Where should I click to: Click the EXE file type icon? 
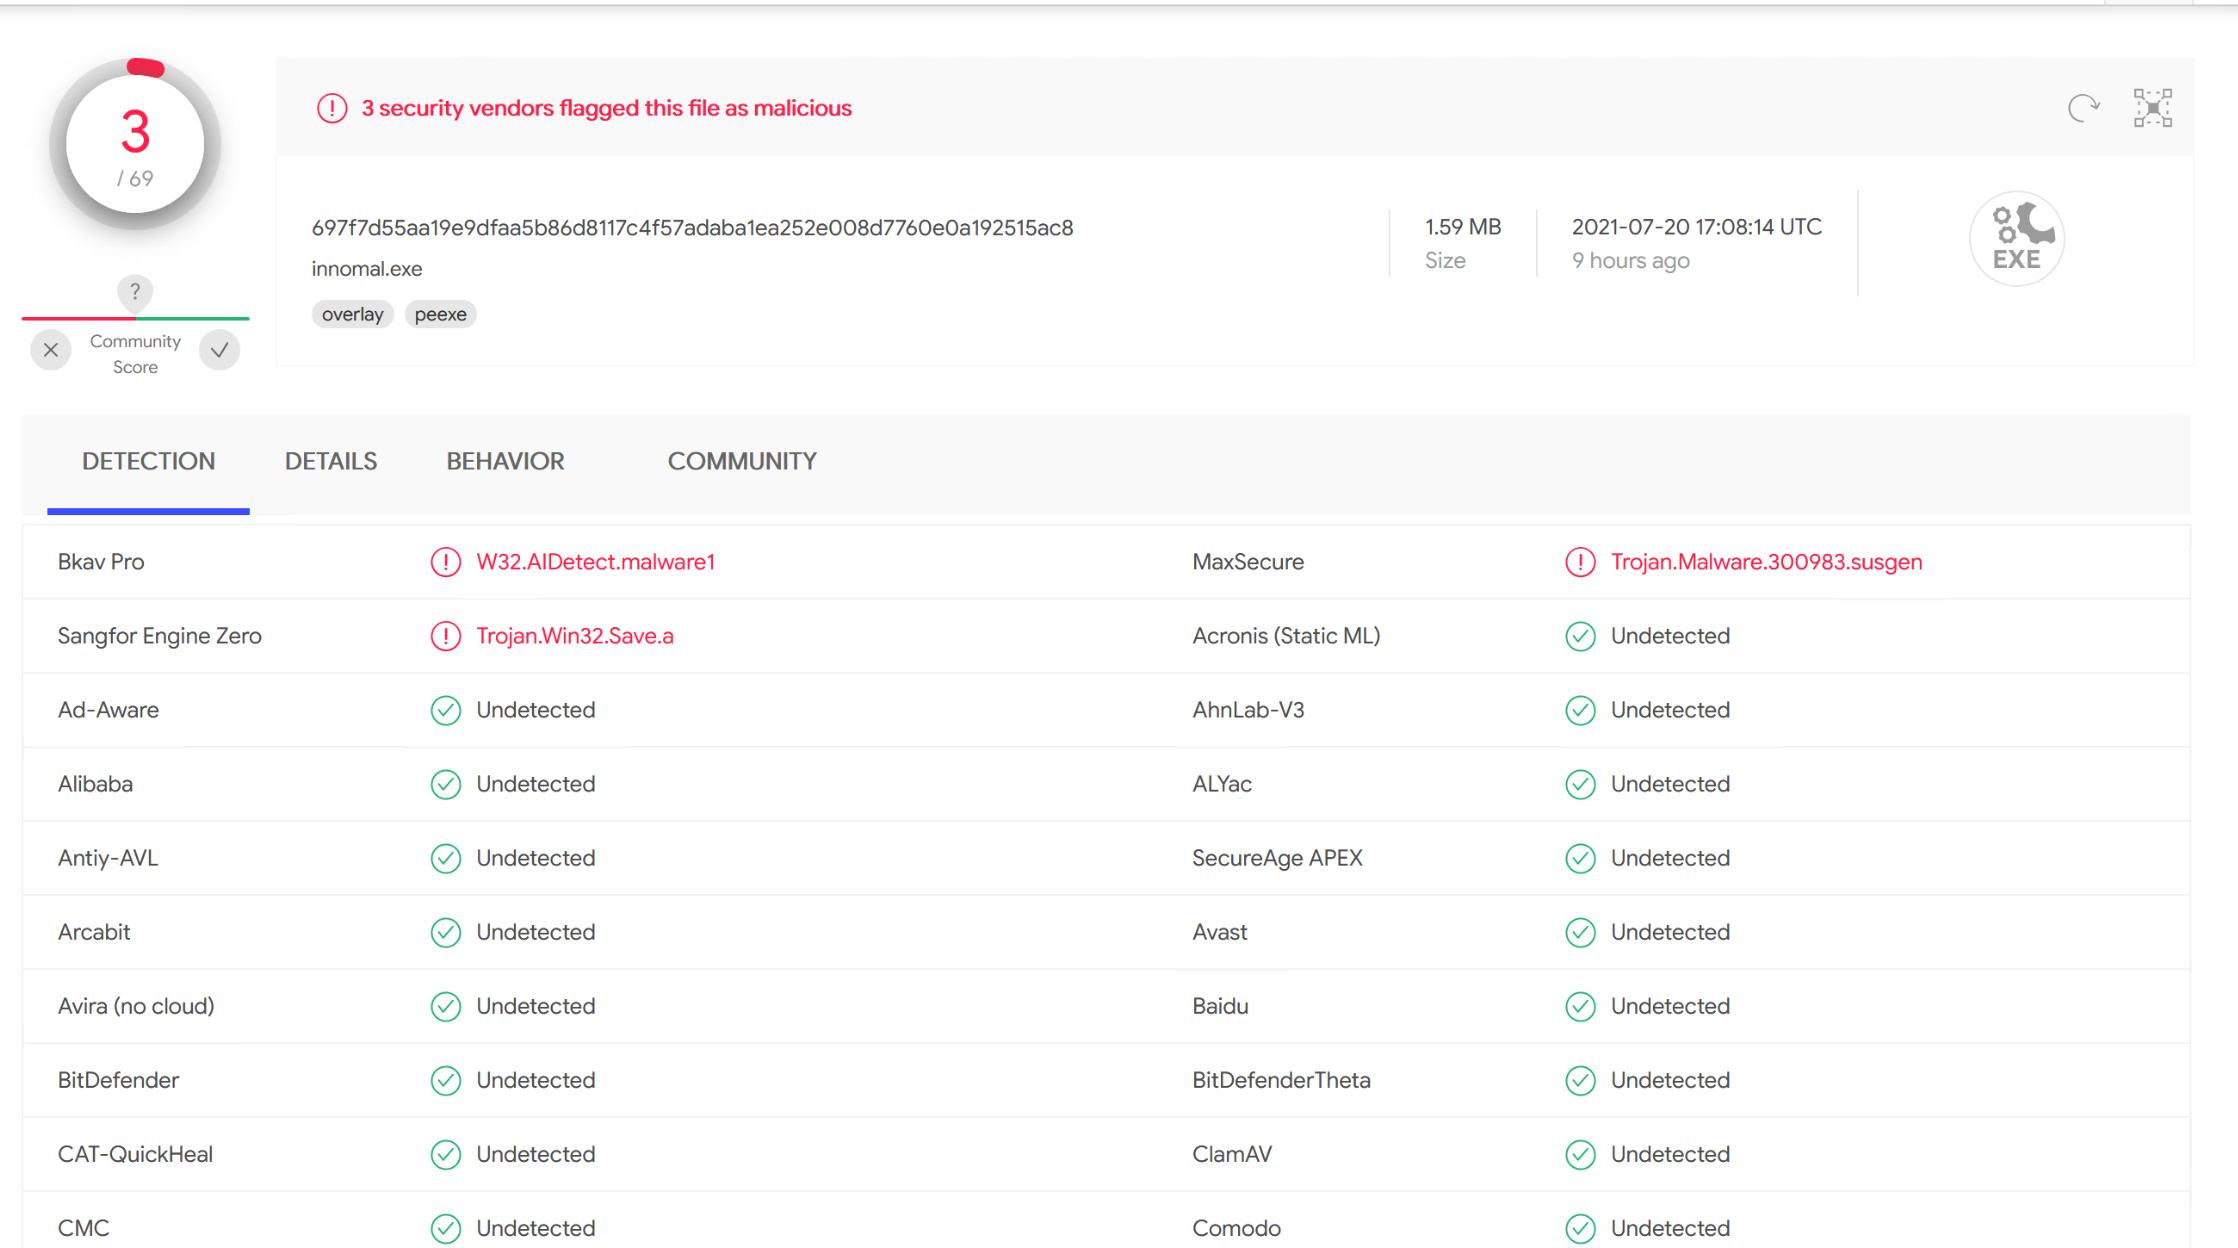2016,239
